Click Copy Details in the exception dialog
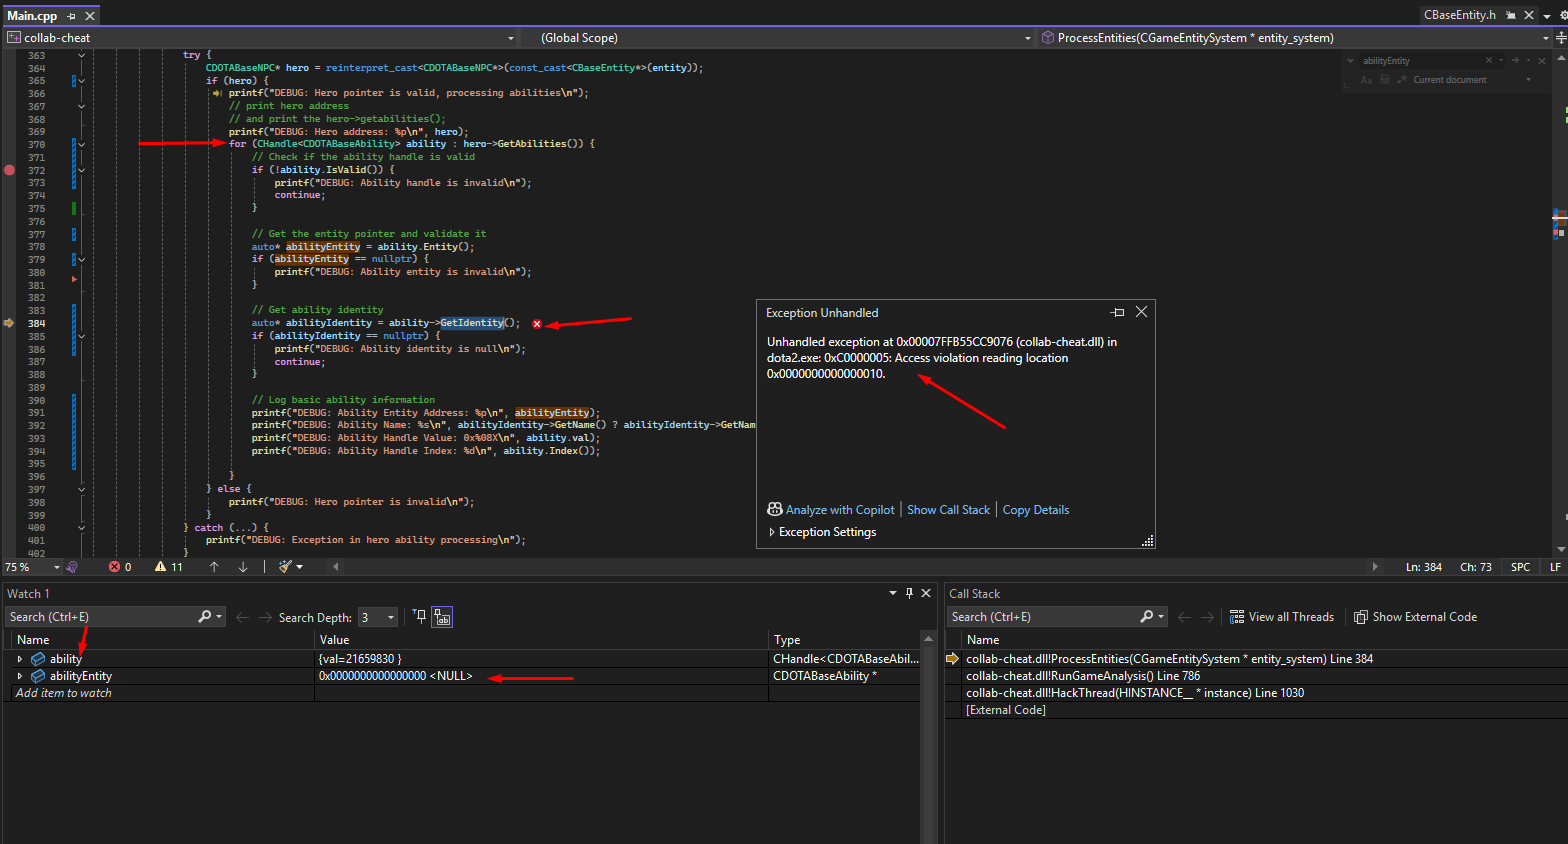Screen dimensions: 1568x844 1035,510
